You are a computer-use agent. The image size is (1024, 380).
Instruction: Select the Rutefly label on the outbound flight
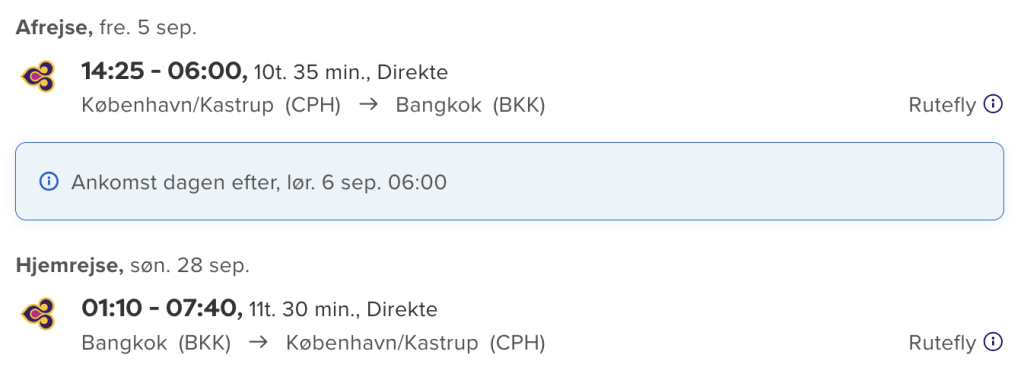tap(942, 104)
